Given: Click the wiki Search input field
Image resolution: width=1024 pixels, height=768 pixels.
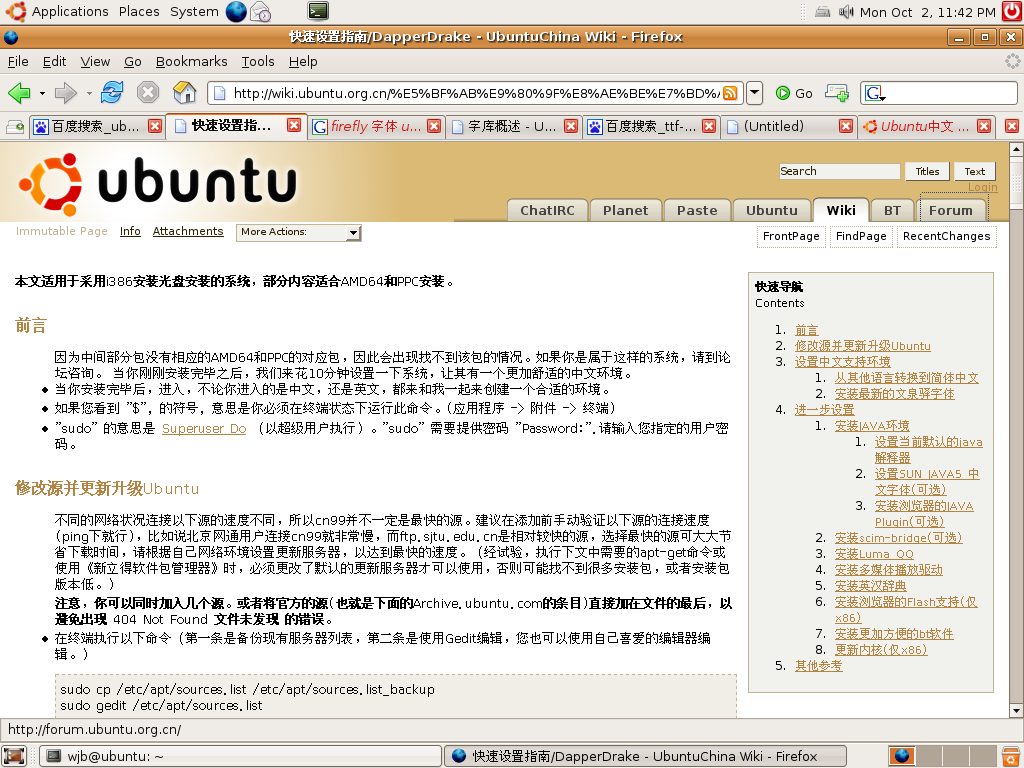Looking at the screenshot, I should pos(839,171).
